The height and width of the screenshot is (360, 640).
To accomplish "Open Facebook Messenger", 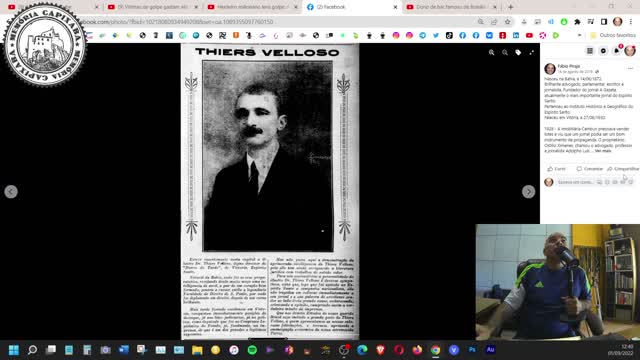I will tap(603, 51).
